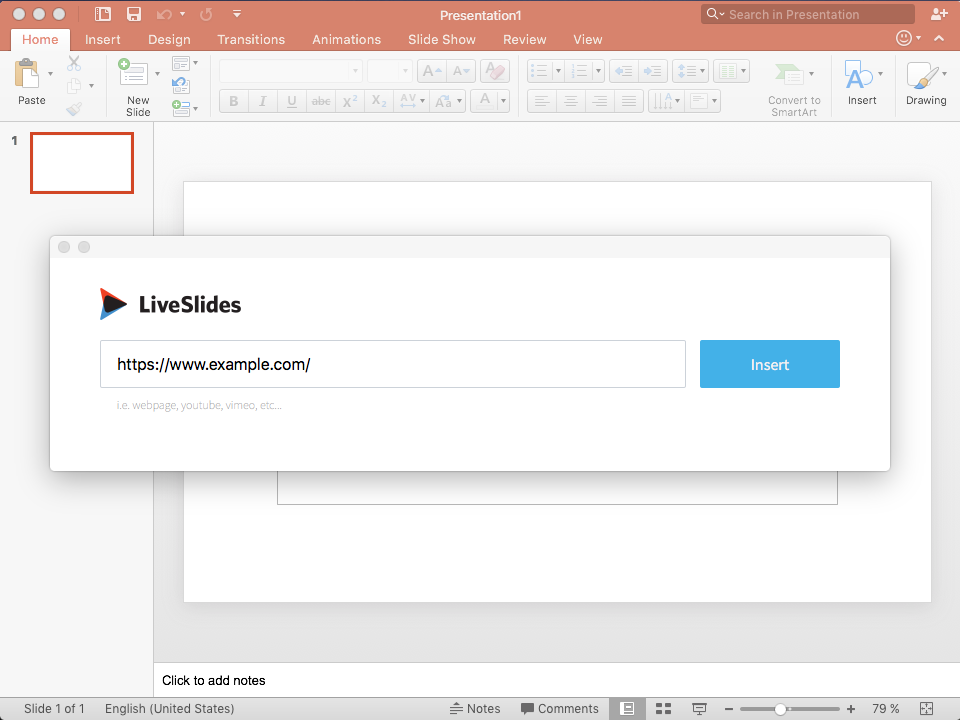Select Align Right paragraph option
Screen dimensions: 960x720
(x=599, y=101)
